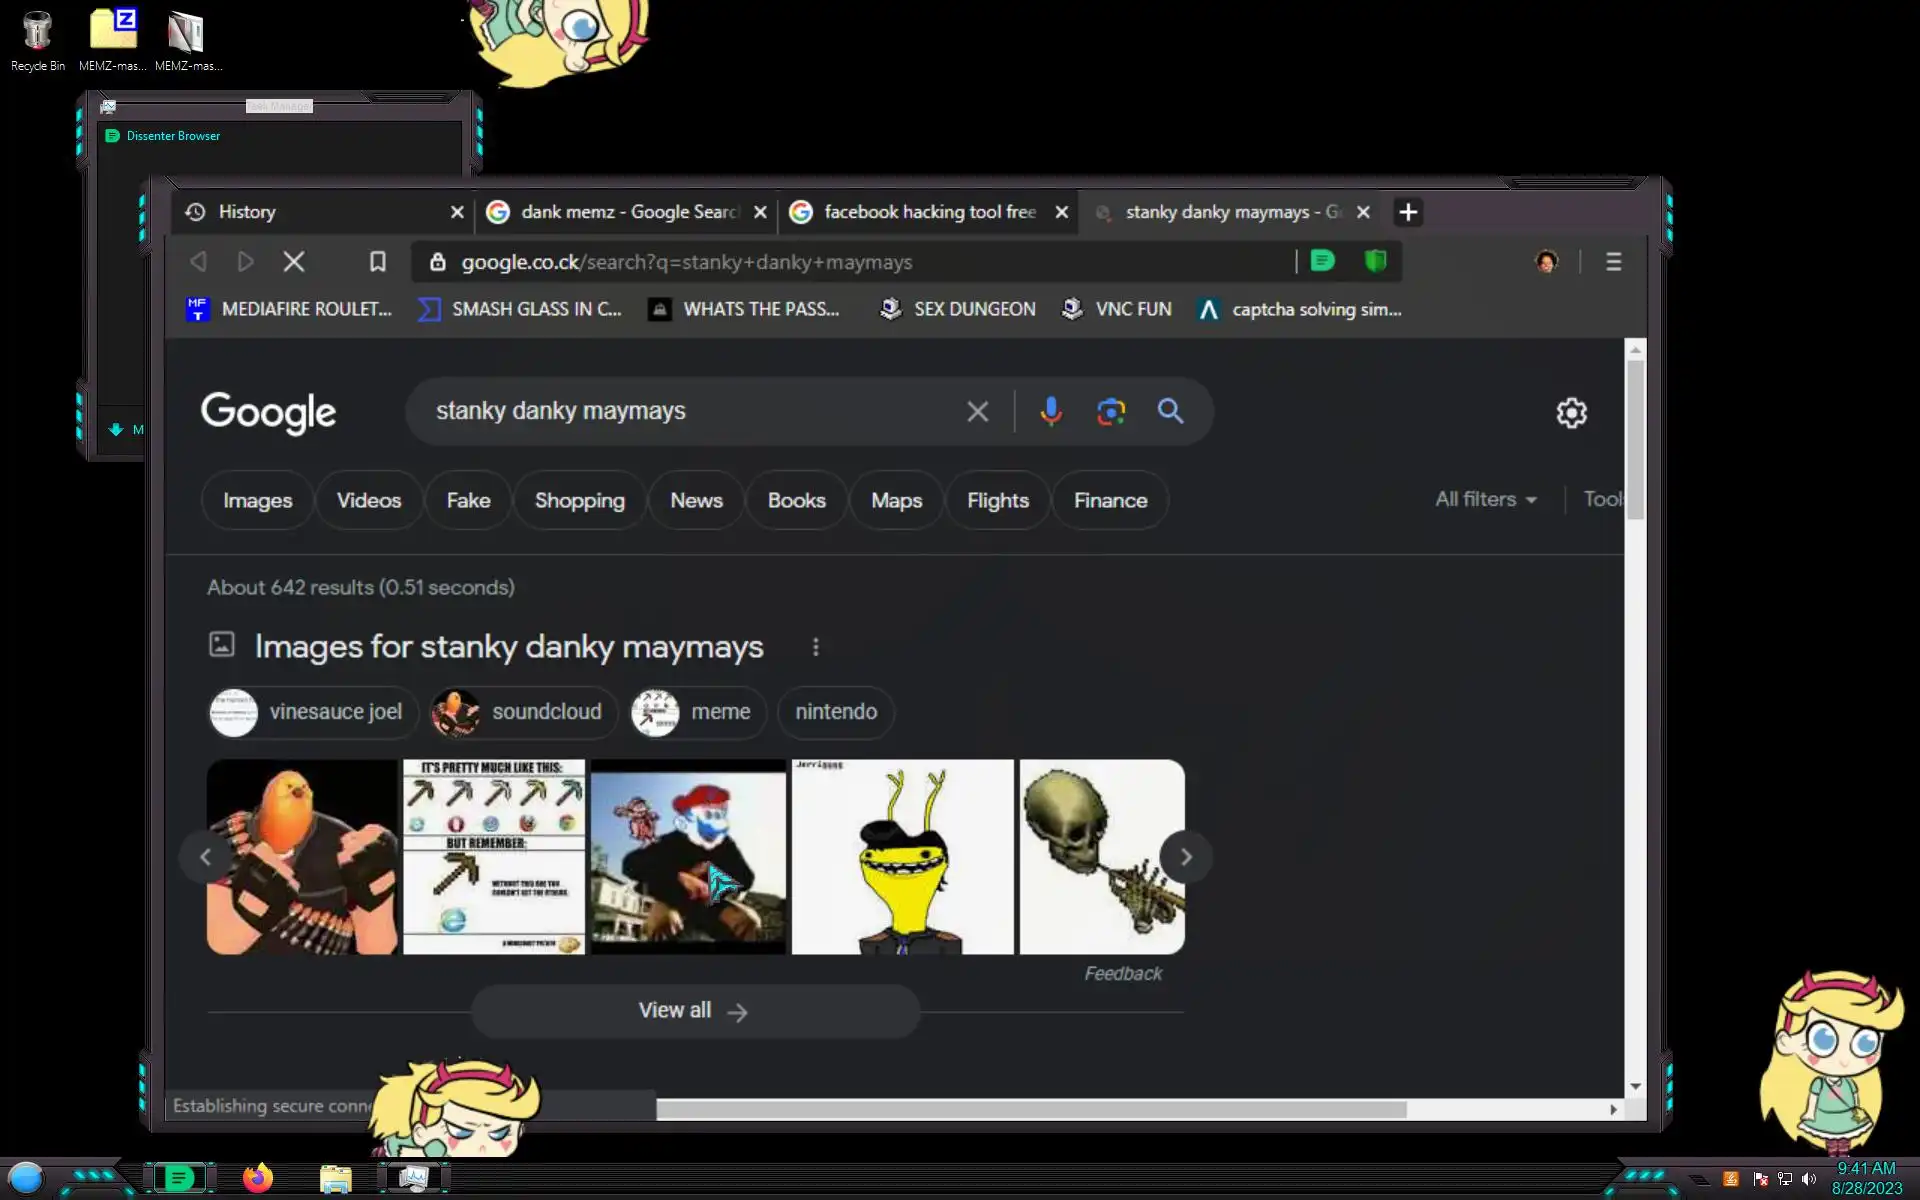Open three-dot options beside Images heading

click(816, 647)
